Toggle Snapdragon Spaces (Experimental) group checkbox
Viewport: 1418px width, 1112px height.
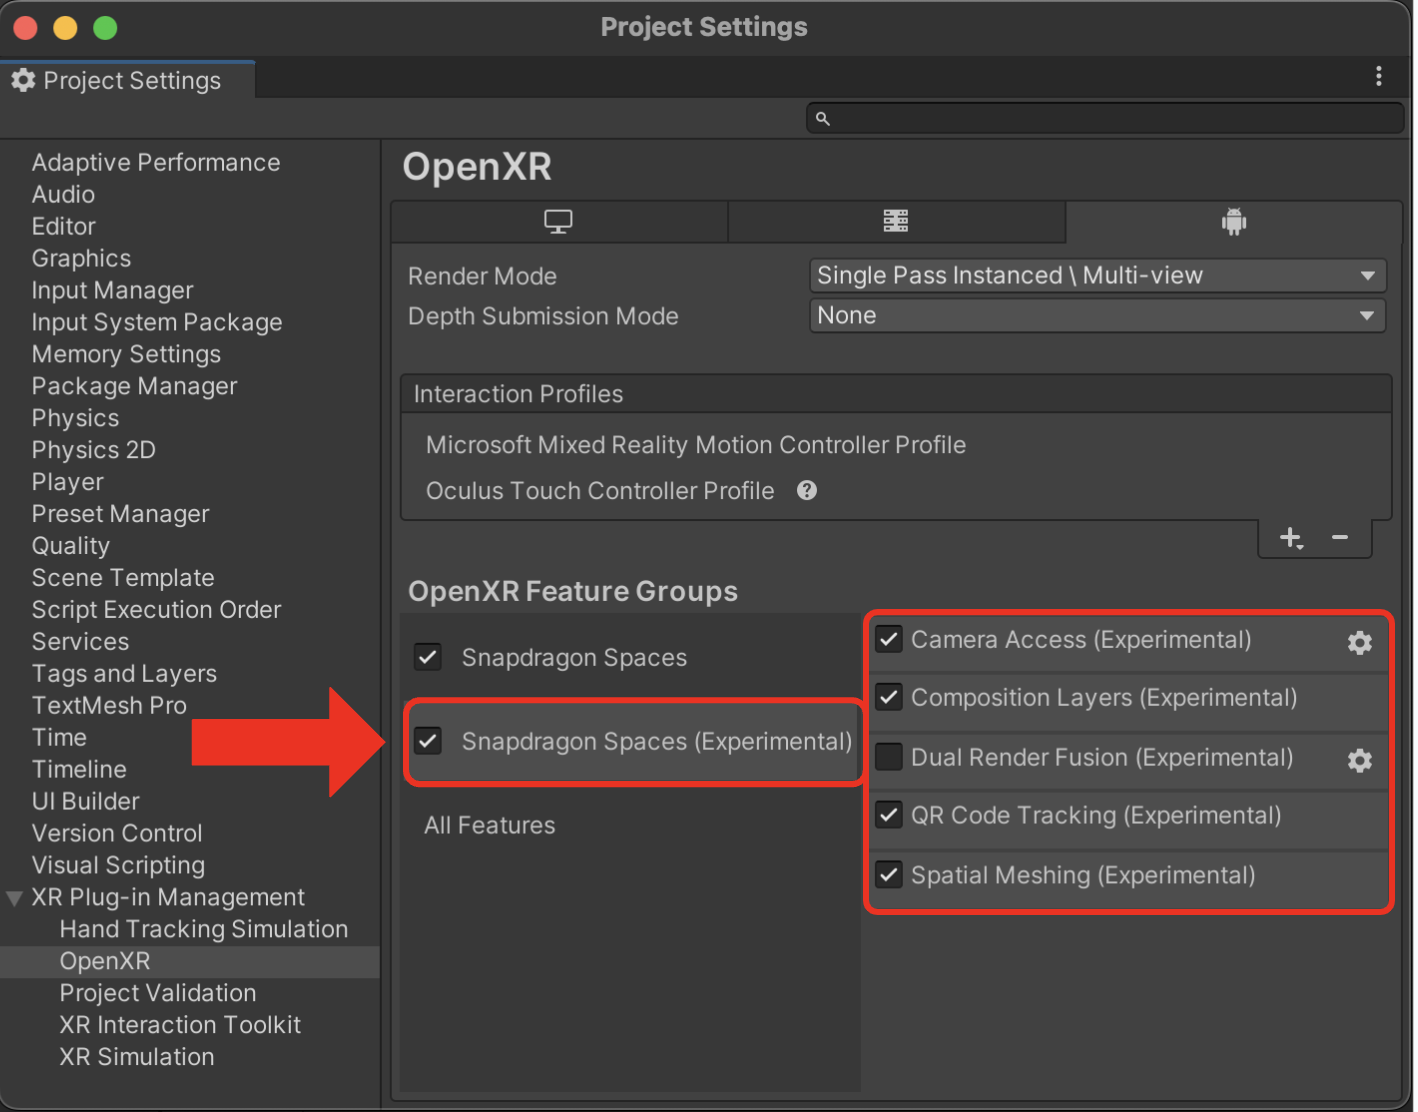tap(428, 741)
